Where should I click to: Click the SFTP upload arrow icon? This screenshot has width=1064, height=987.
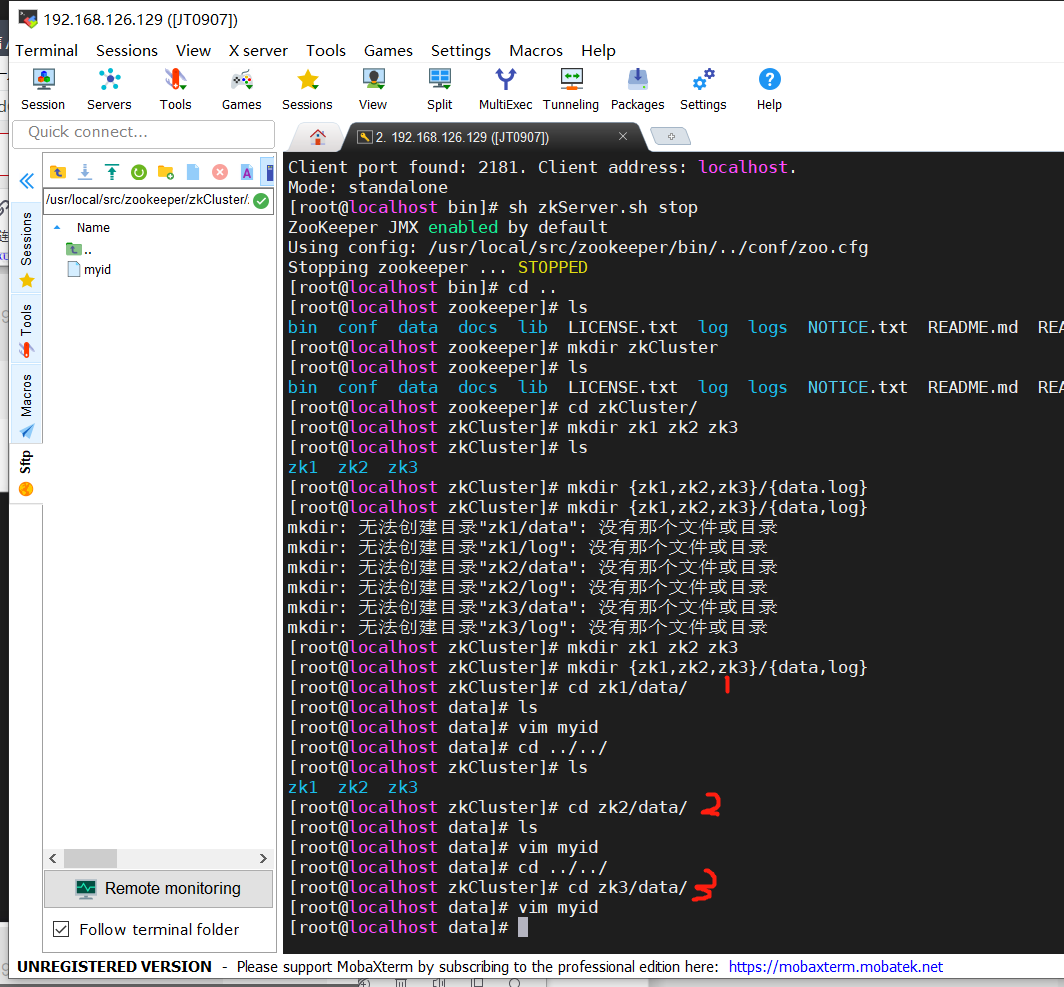[112, 172]
